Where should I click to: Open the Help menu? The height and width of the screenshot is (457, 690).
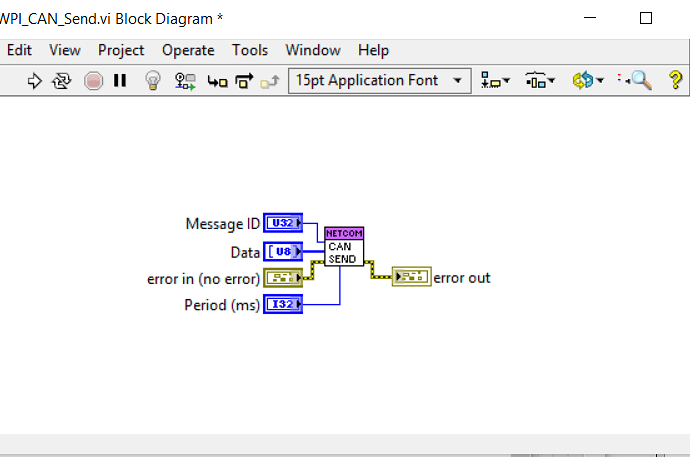coord(373,50)
